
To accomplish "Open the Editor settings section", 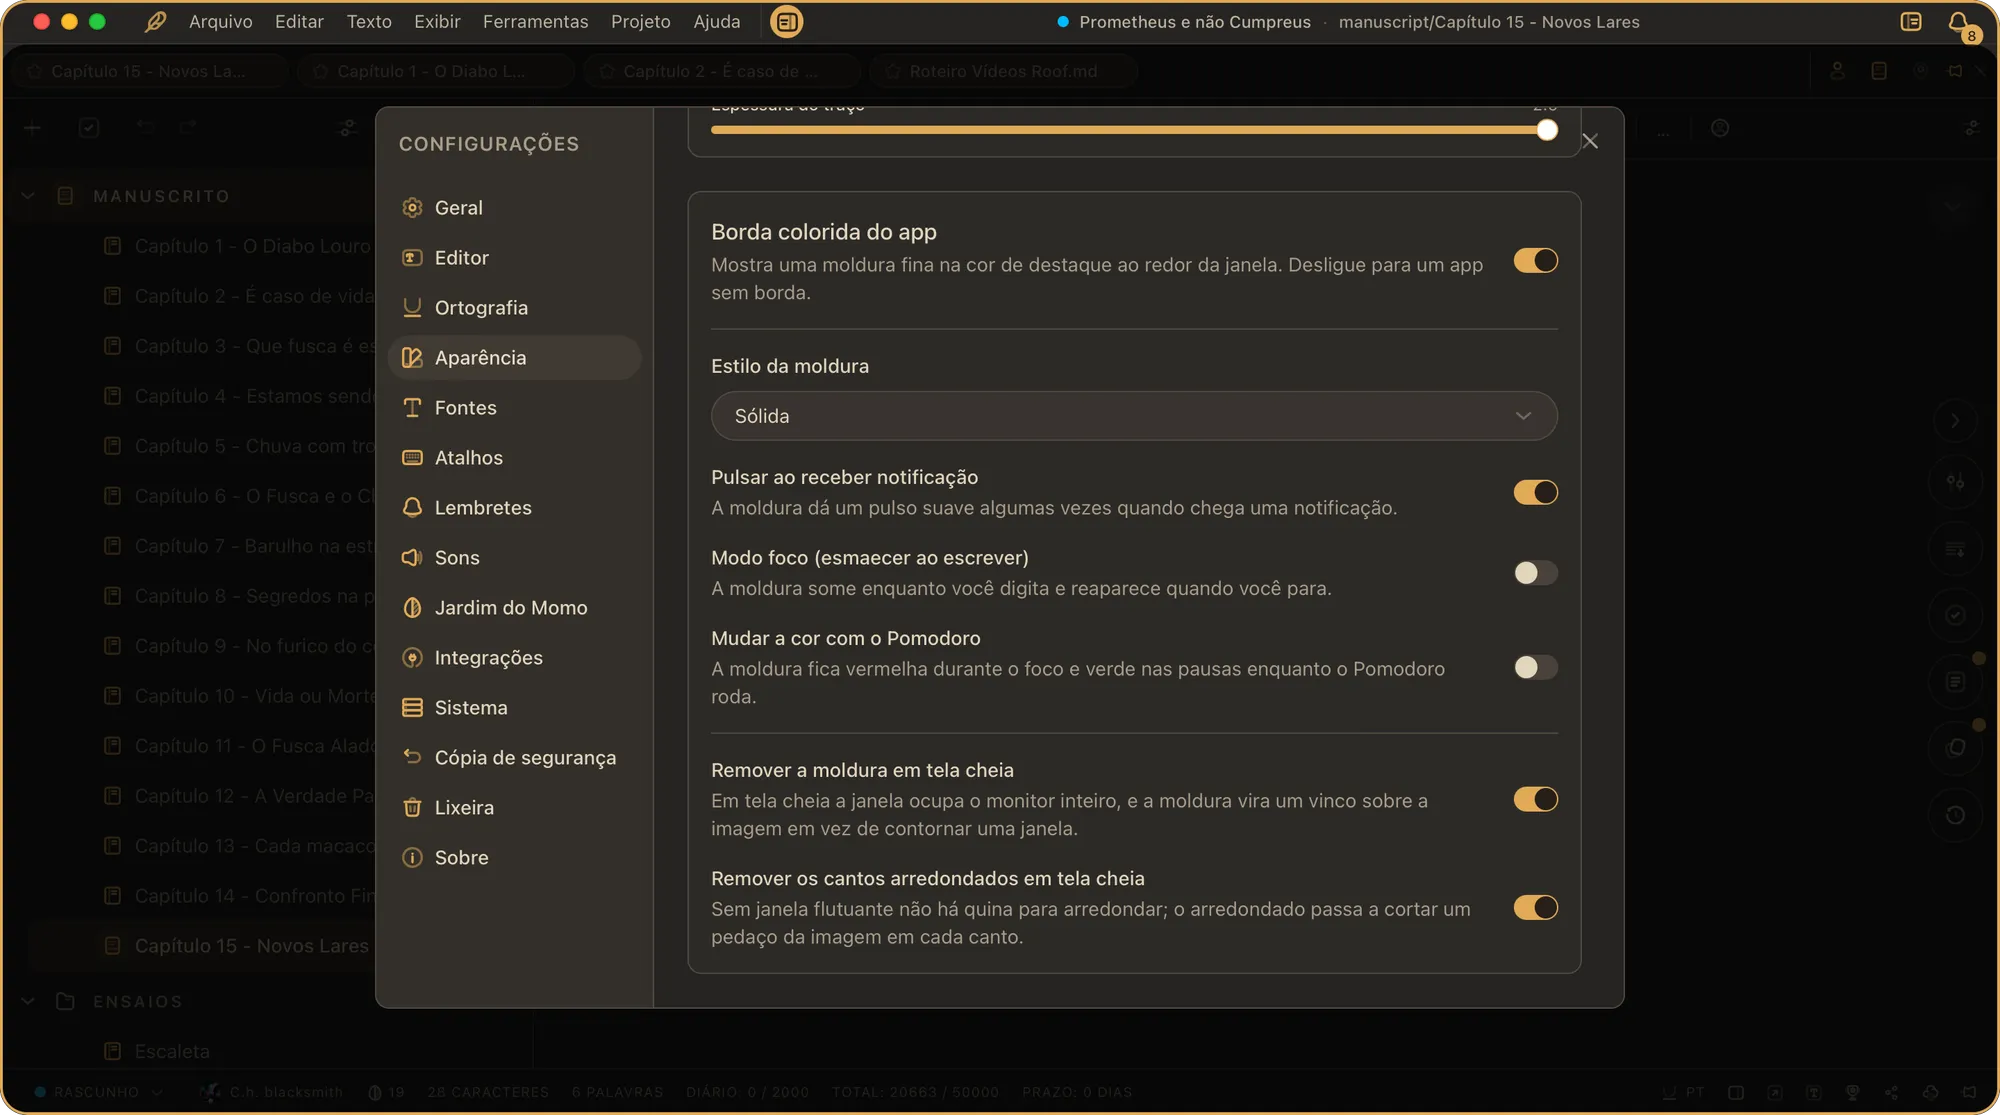I will (514, 258).
